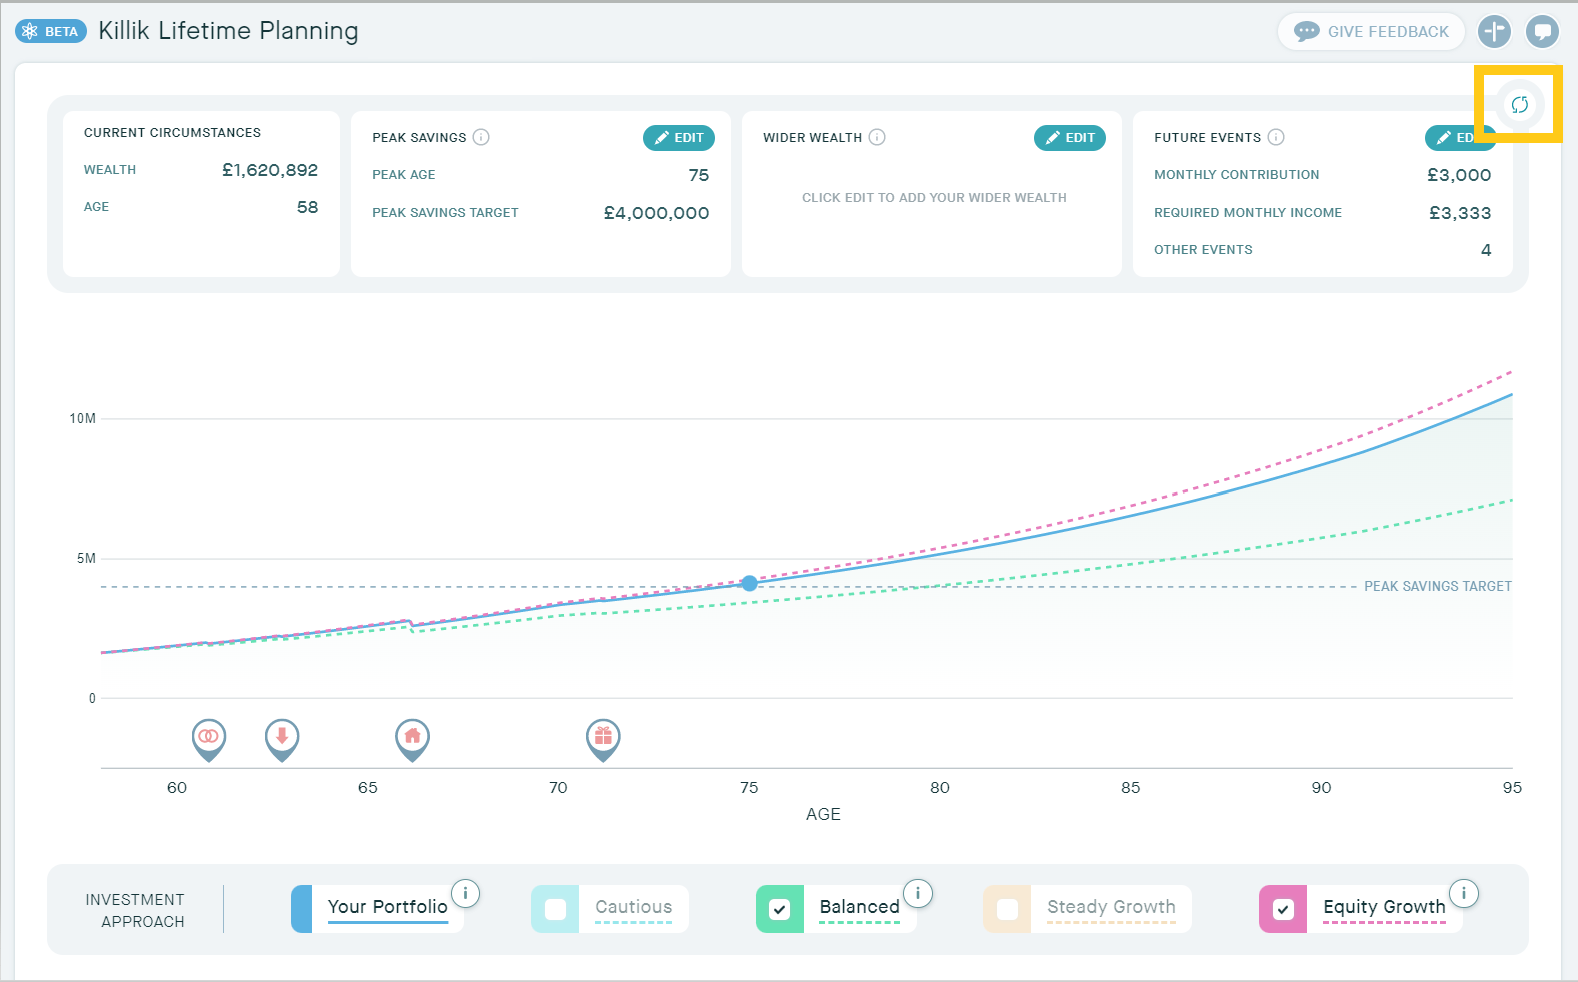Screen dimensions: 1578x982
Task: Show info for Peak Savings
Action: [x=481, y=137]
